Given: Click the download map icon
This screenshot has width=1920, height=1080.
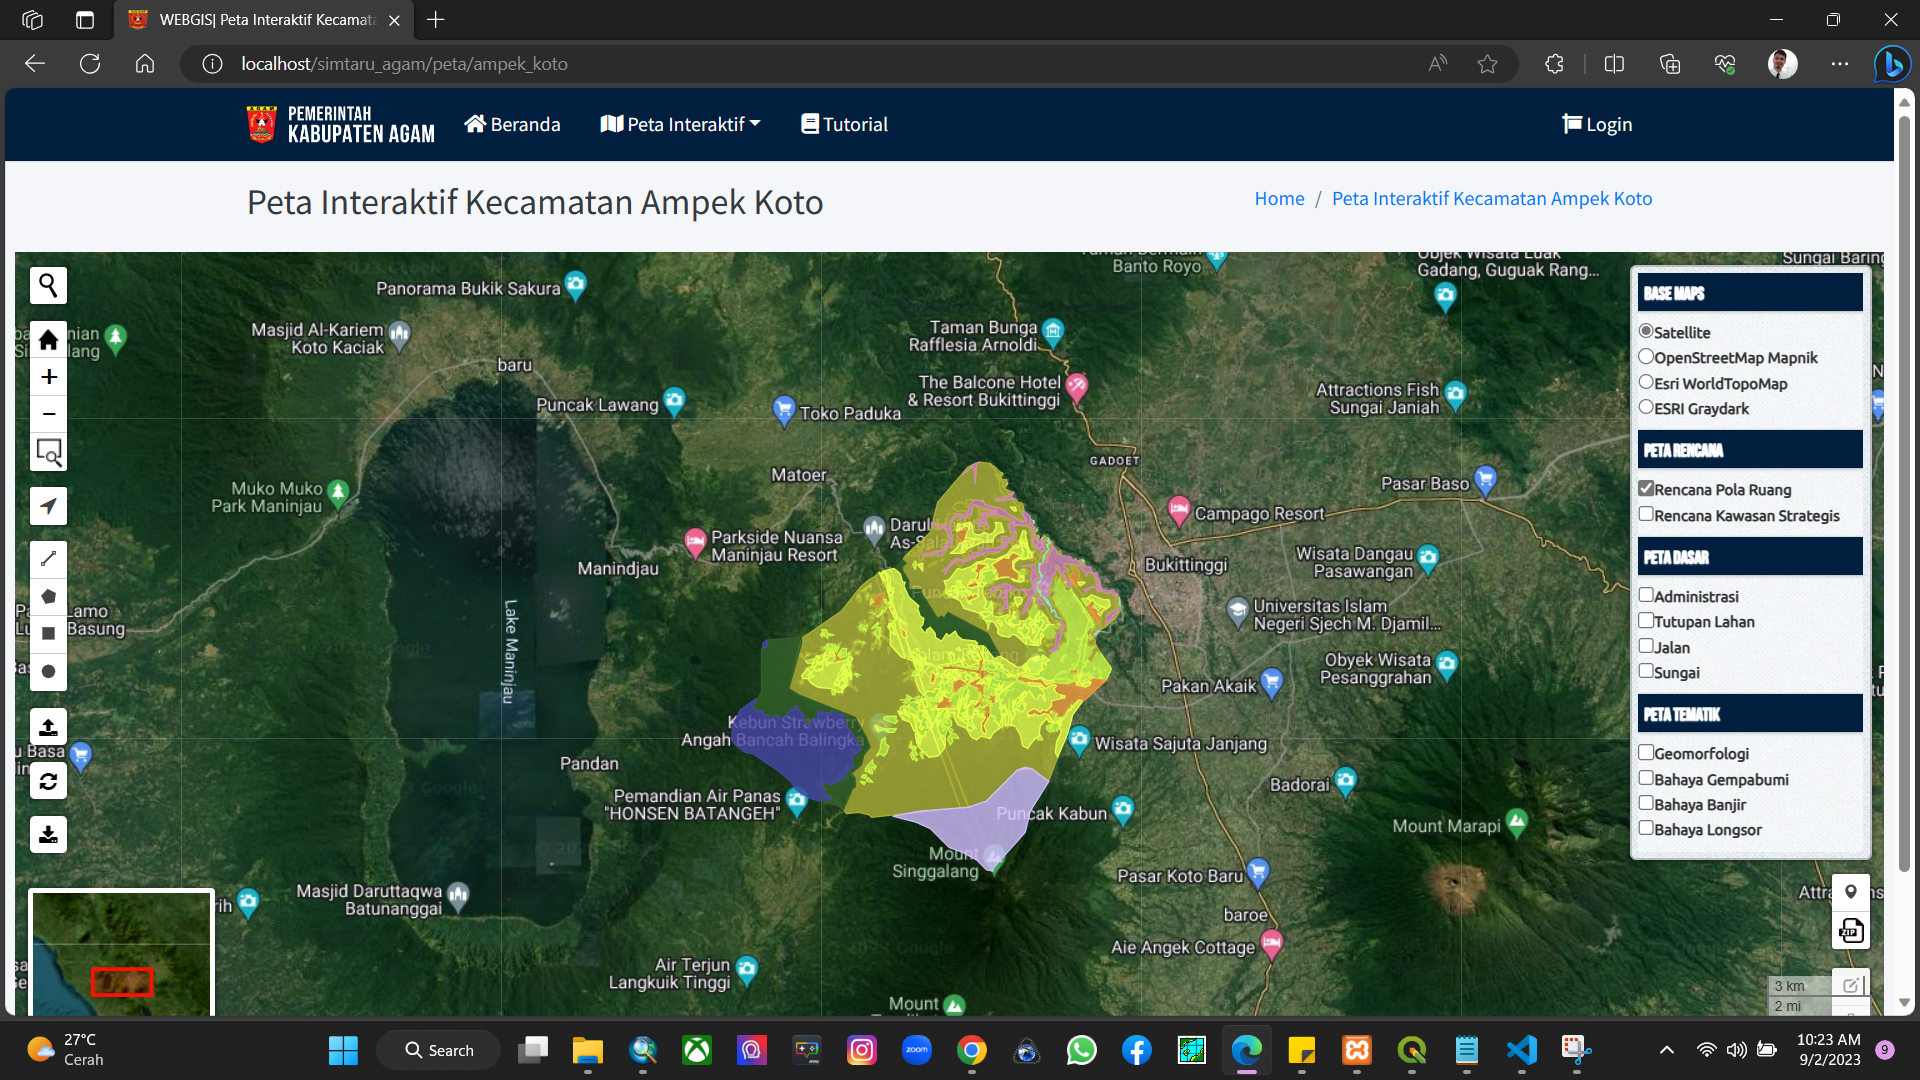Looking at the screenshot, I should coord(48,834).
